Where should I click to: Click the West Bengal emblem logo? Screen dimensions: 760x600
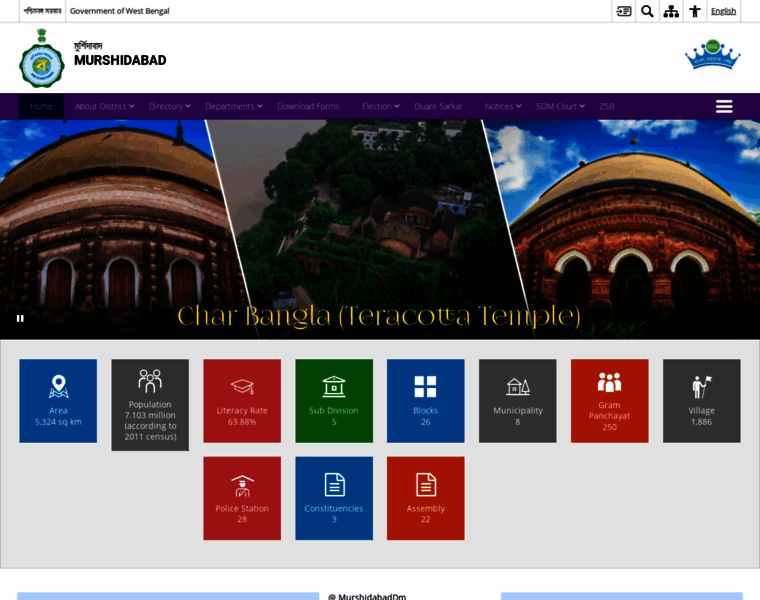point(42,58)
